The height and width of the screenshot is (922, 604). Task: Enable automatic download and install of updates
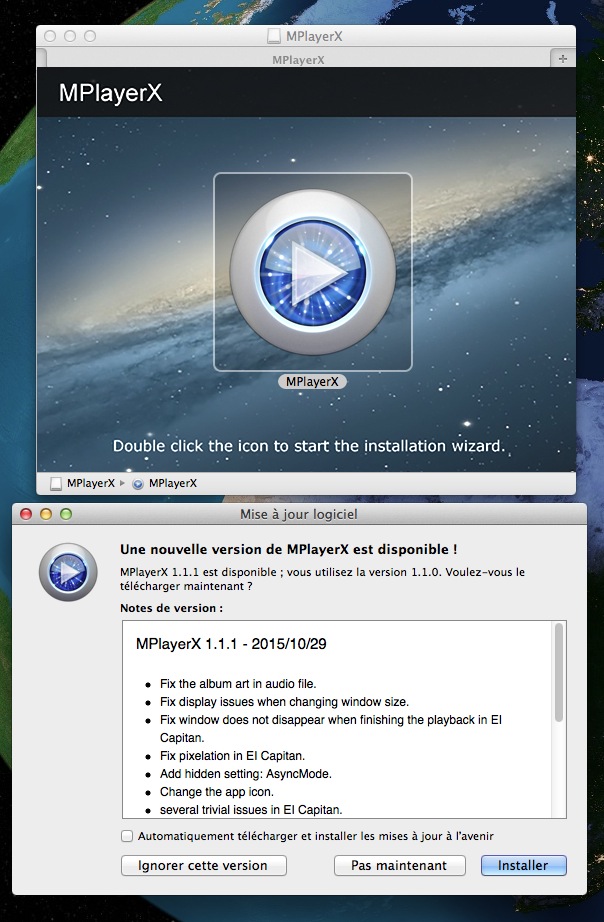click(x=127, y=836)
